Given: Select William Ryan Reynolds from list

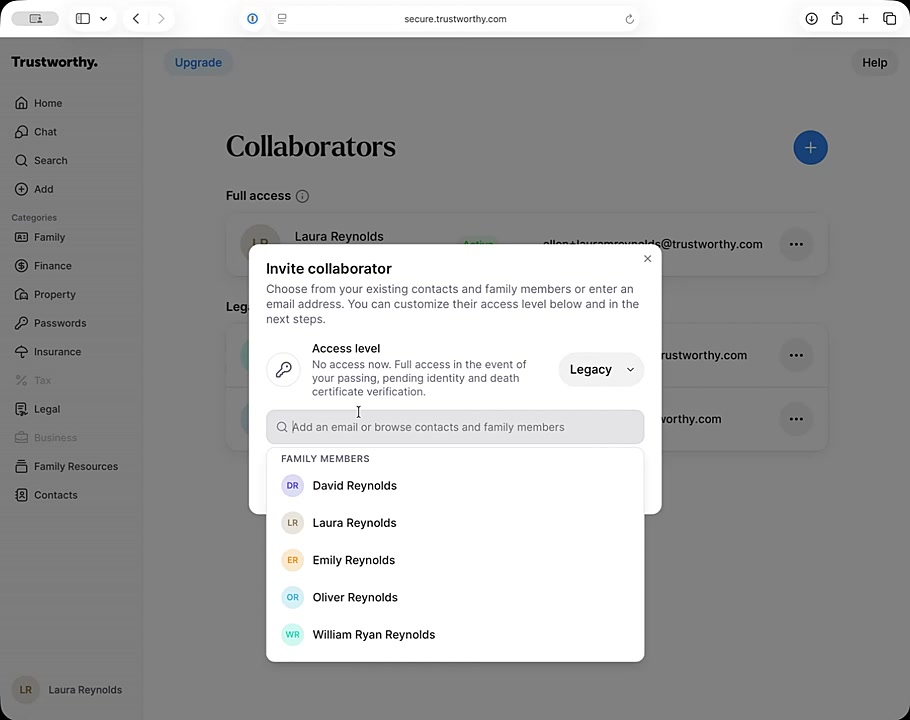Looking at the screenshot, I should 373,635.
